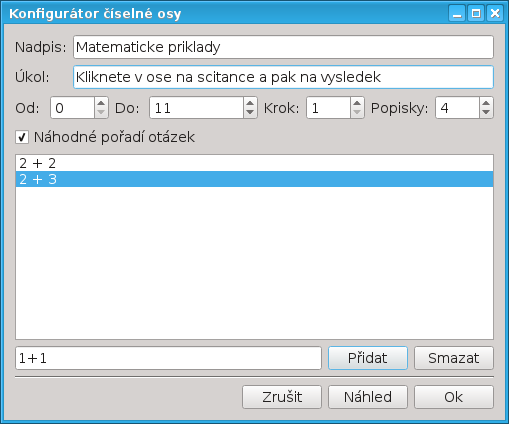Toggle the Náhodné pořadí otázek checkbox
The height and width of the screenshot is (424, 509).
tap(22, 137)
